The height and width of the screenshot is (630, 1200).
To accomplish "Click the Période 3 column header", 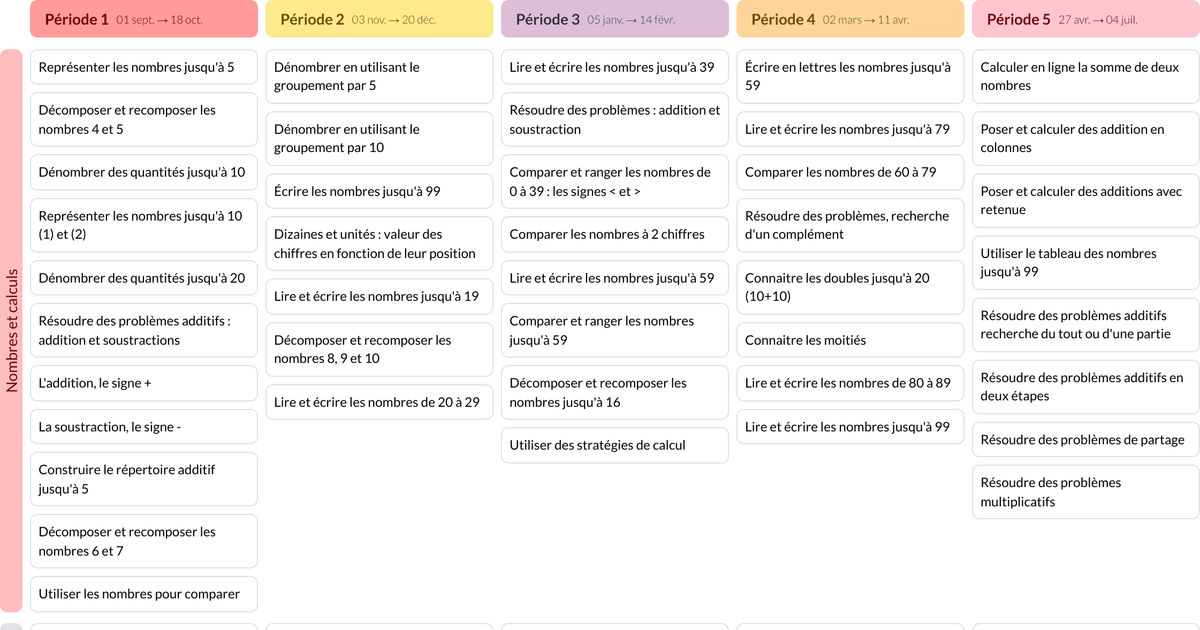I will (615, 19).
